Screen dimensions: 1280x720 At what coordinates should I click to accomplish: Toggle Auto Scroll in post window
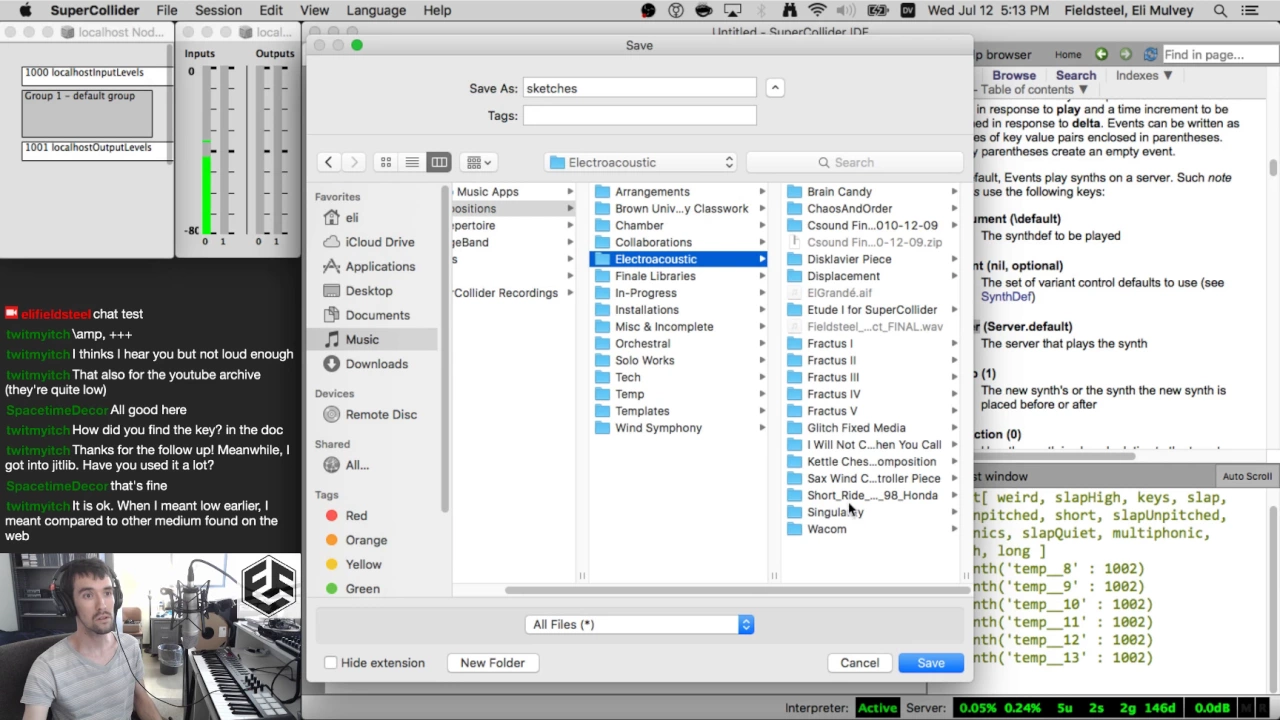click(x=1247, y=477)
